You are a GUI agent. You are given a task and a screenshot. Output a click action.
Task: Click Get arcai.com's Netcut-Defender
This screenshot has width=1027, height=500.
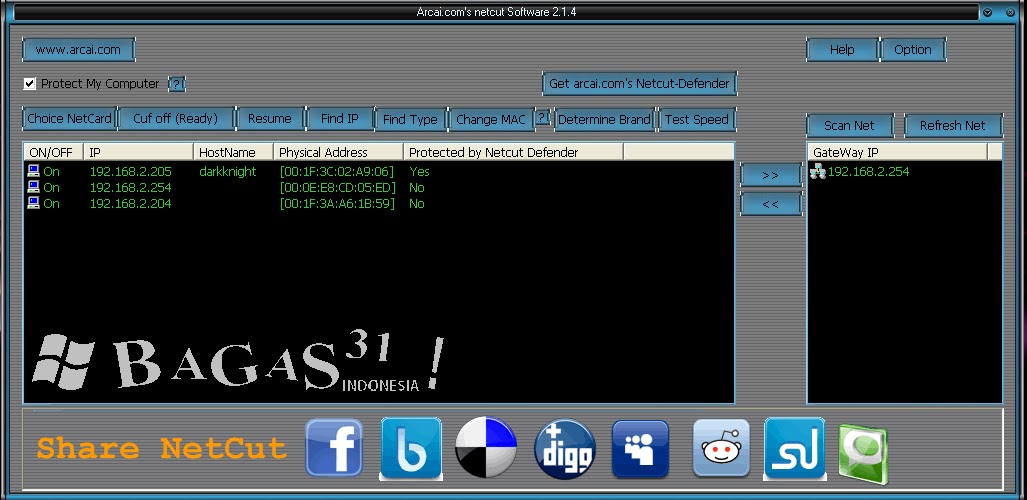click(639, 83)
